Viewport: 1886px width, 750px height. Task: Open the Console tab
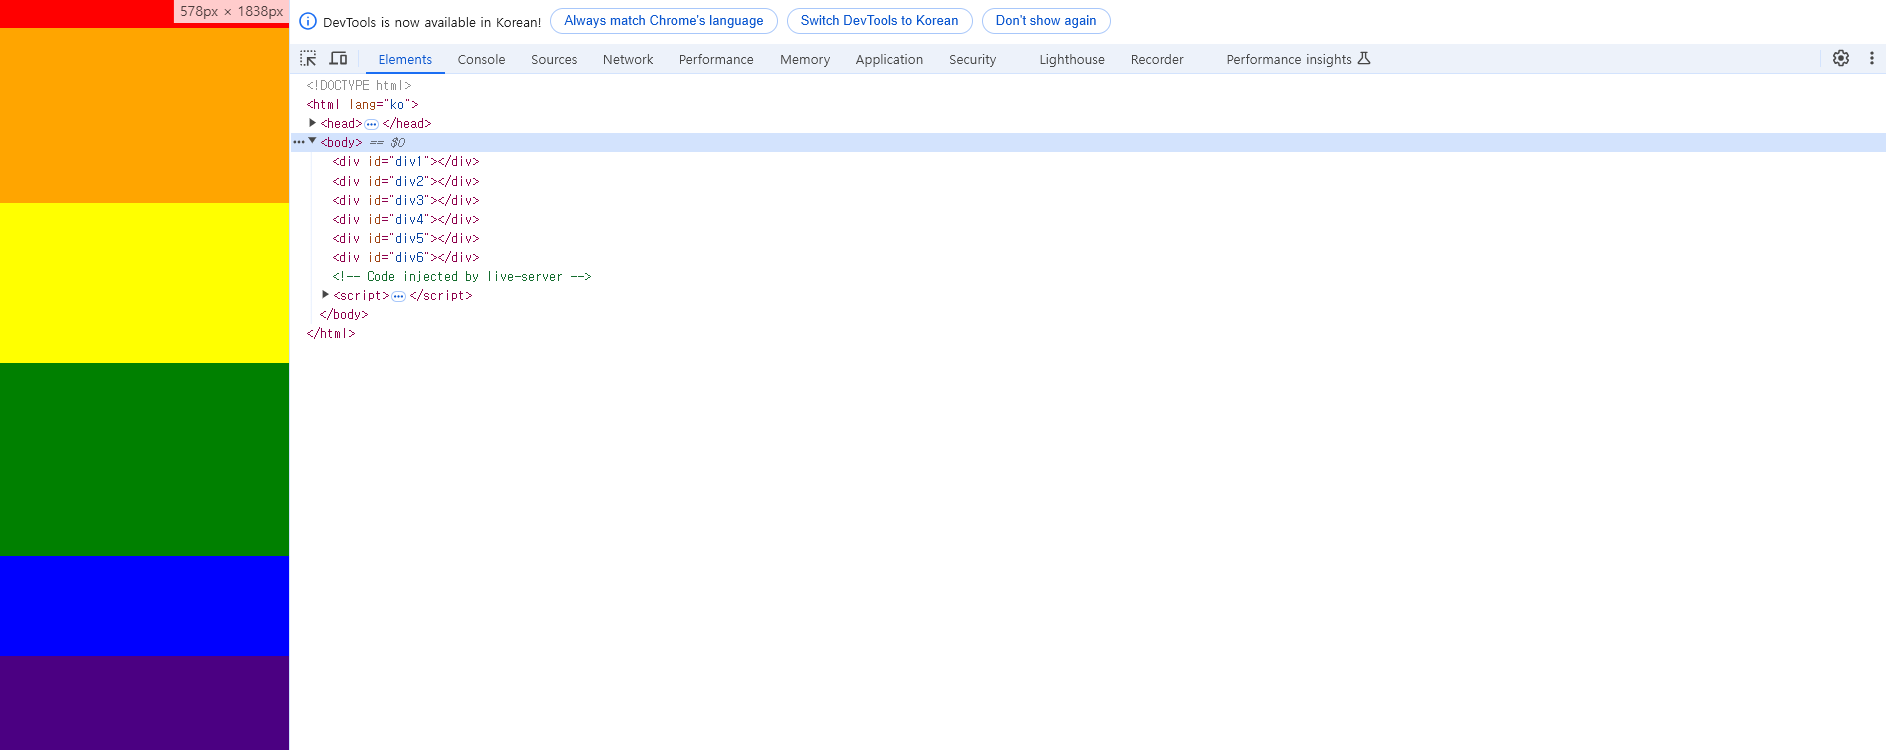[x=481, y=59]
